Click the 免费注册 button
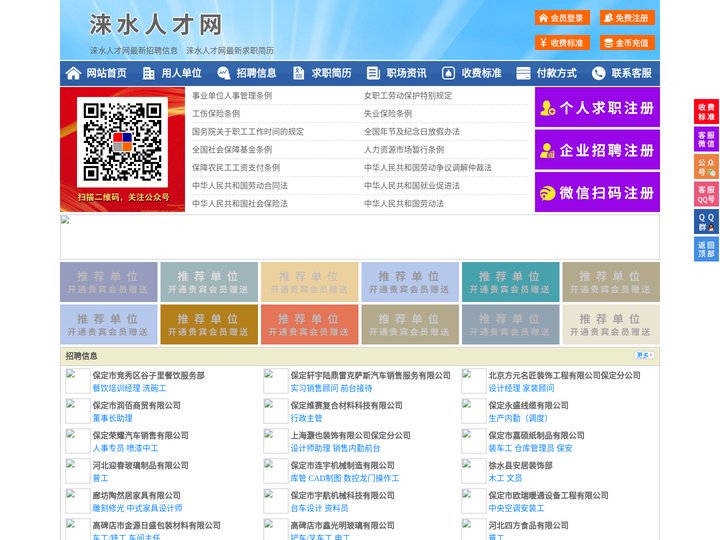 tap(627, 18)
